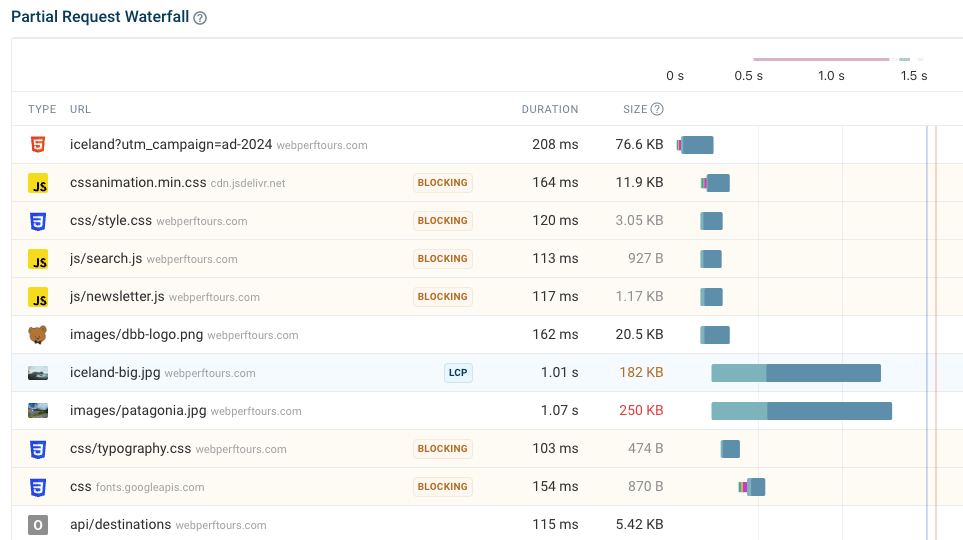Screen dimensions: 963x540
Task: Click the JS icon for cssanimation.min.css row
Action: (x=38, y=183)
